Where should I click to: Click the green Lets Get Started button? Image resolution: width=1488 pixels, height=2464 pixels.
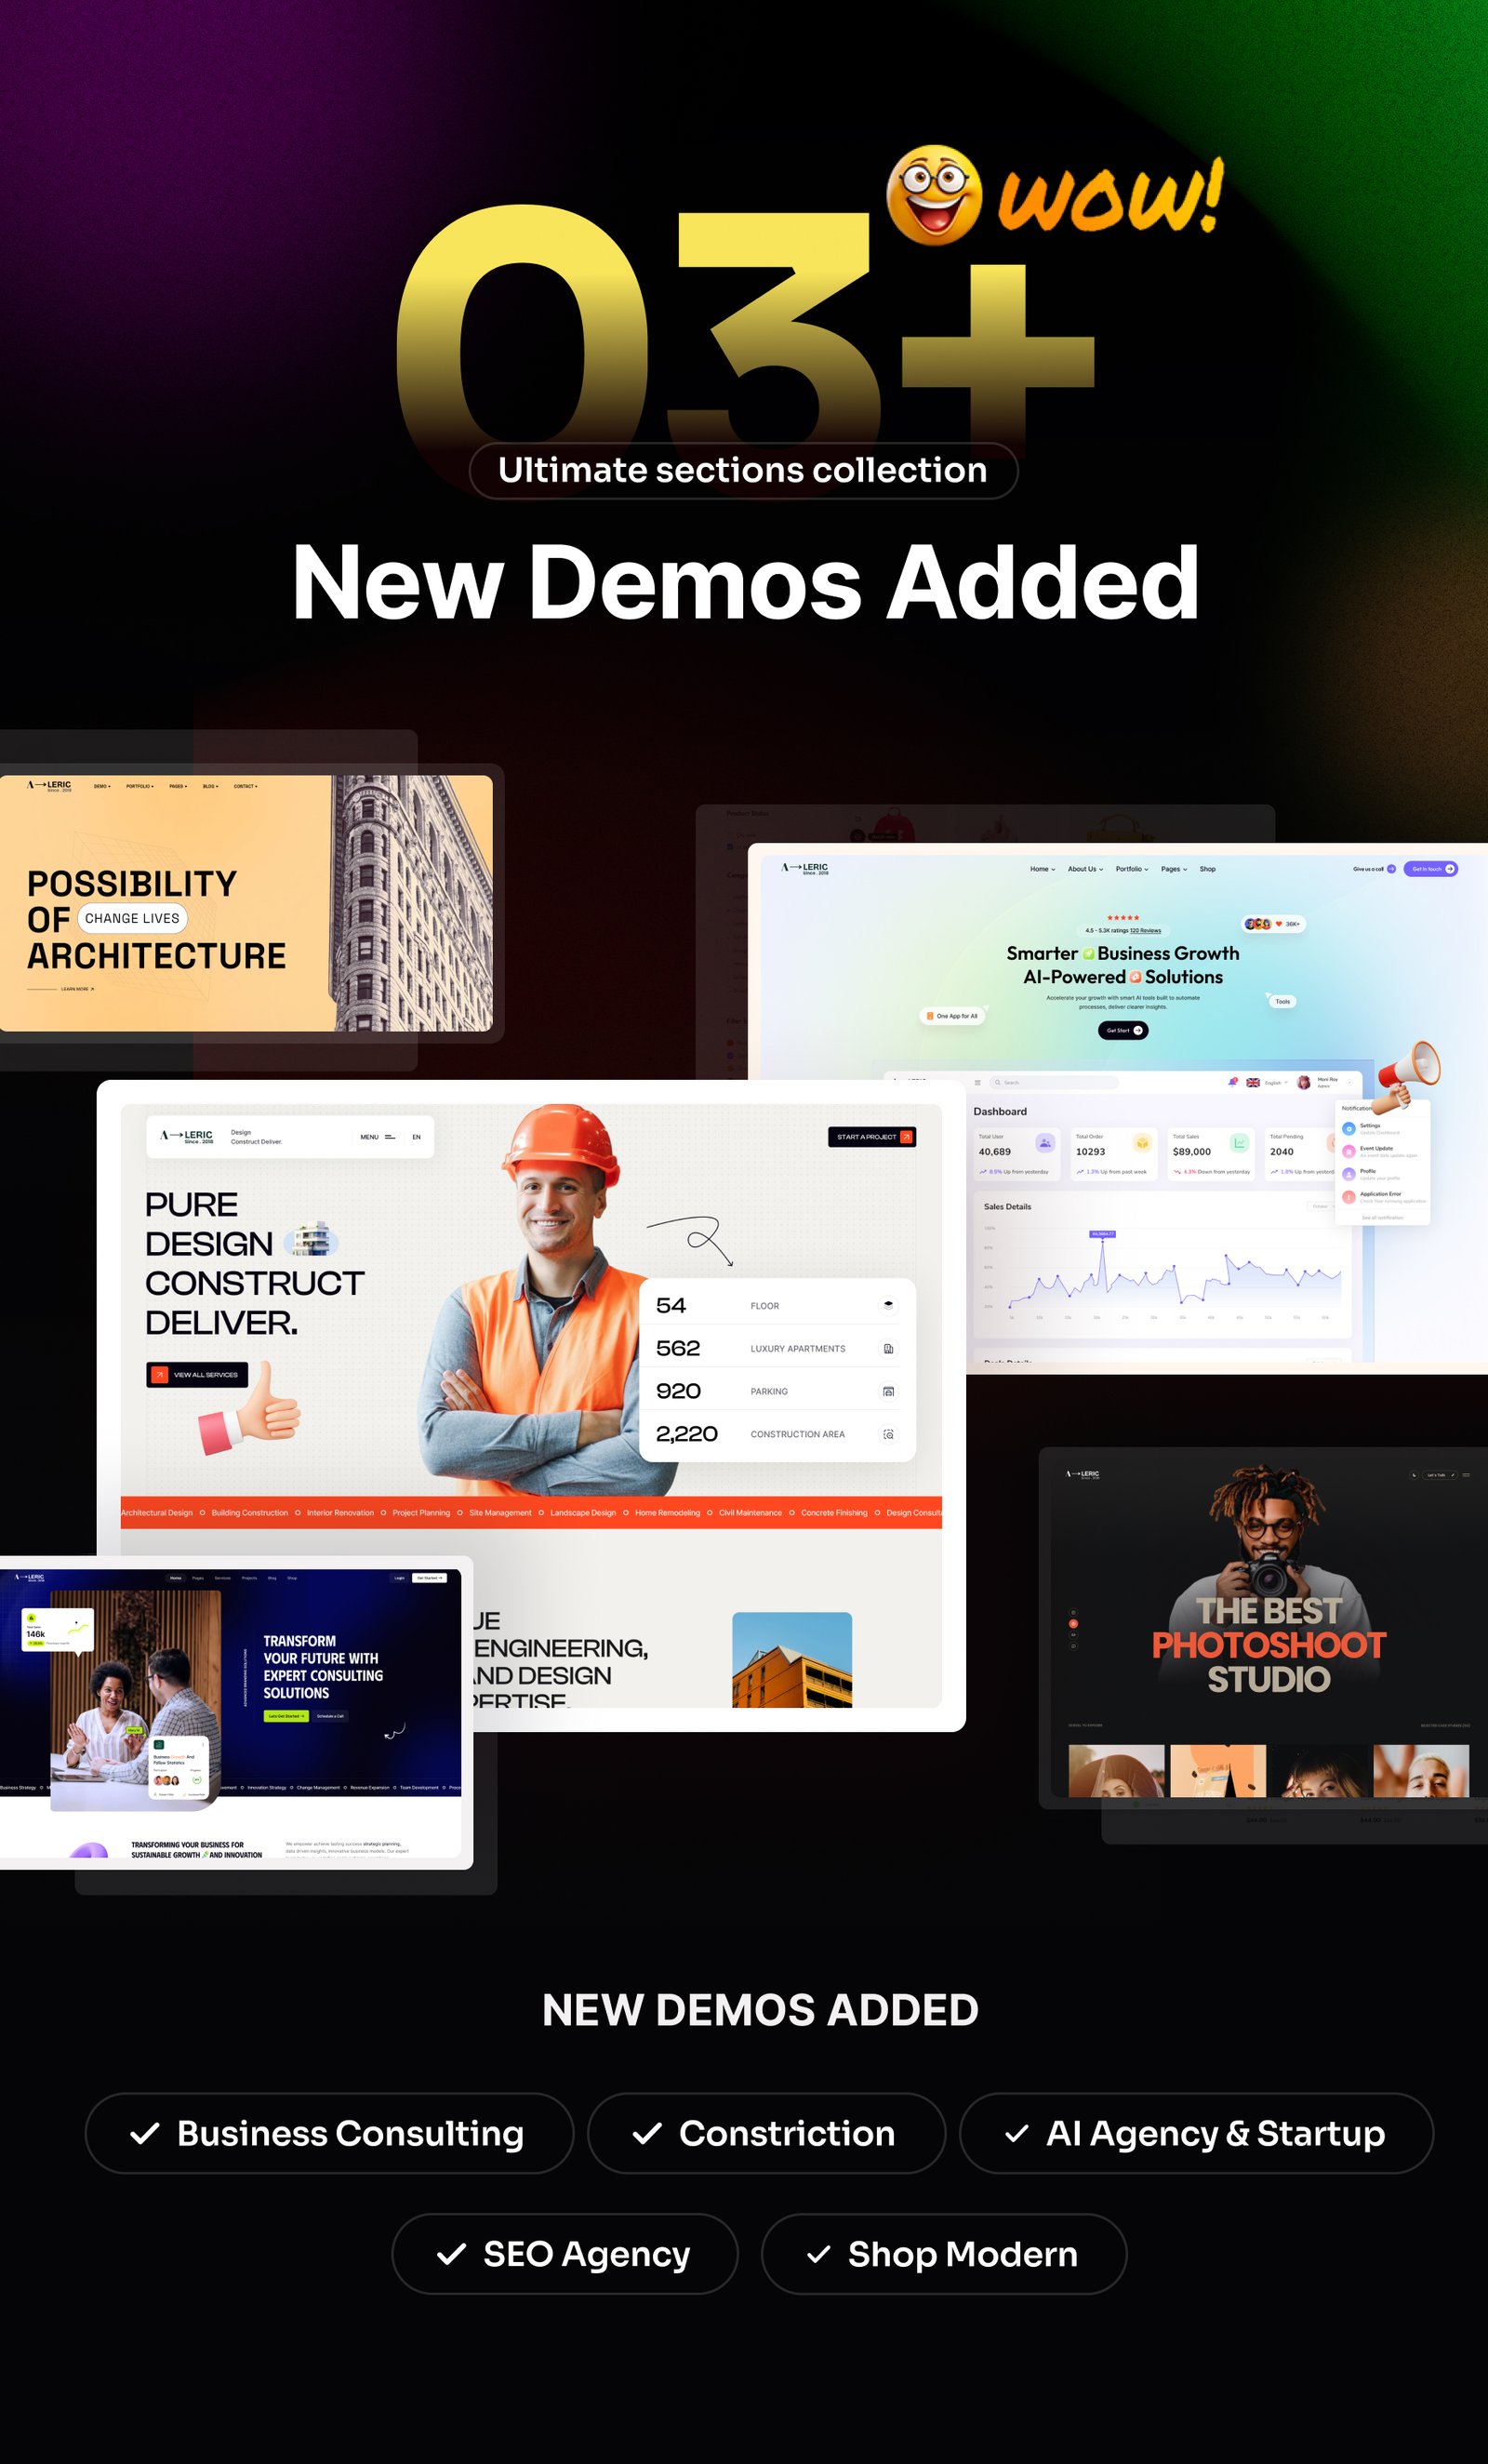[x=286, y=1716]
